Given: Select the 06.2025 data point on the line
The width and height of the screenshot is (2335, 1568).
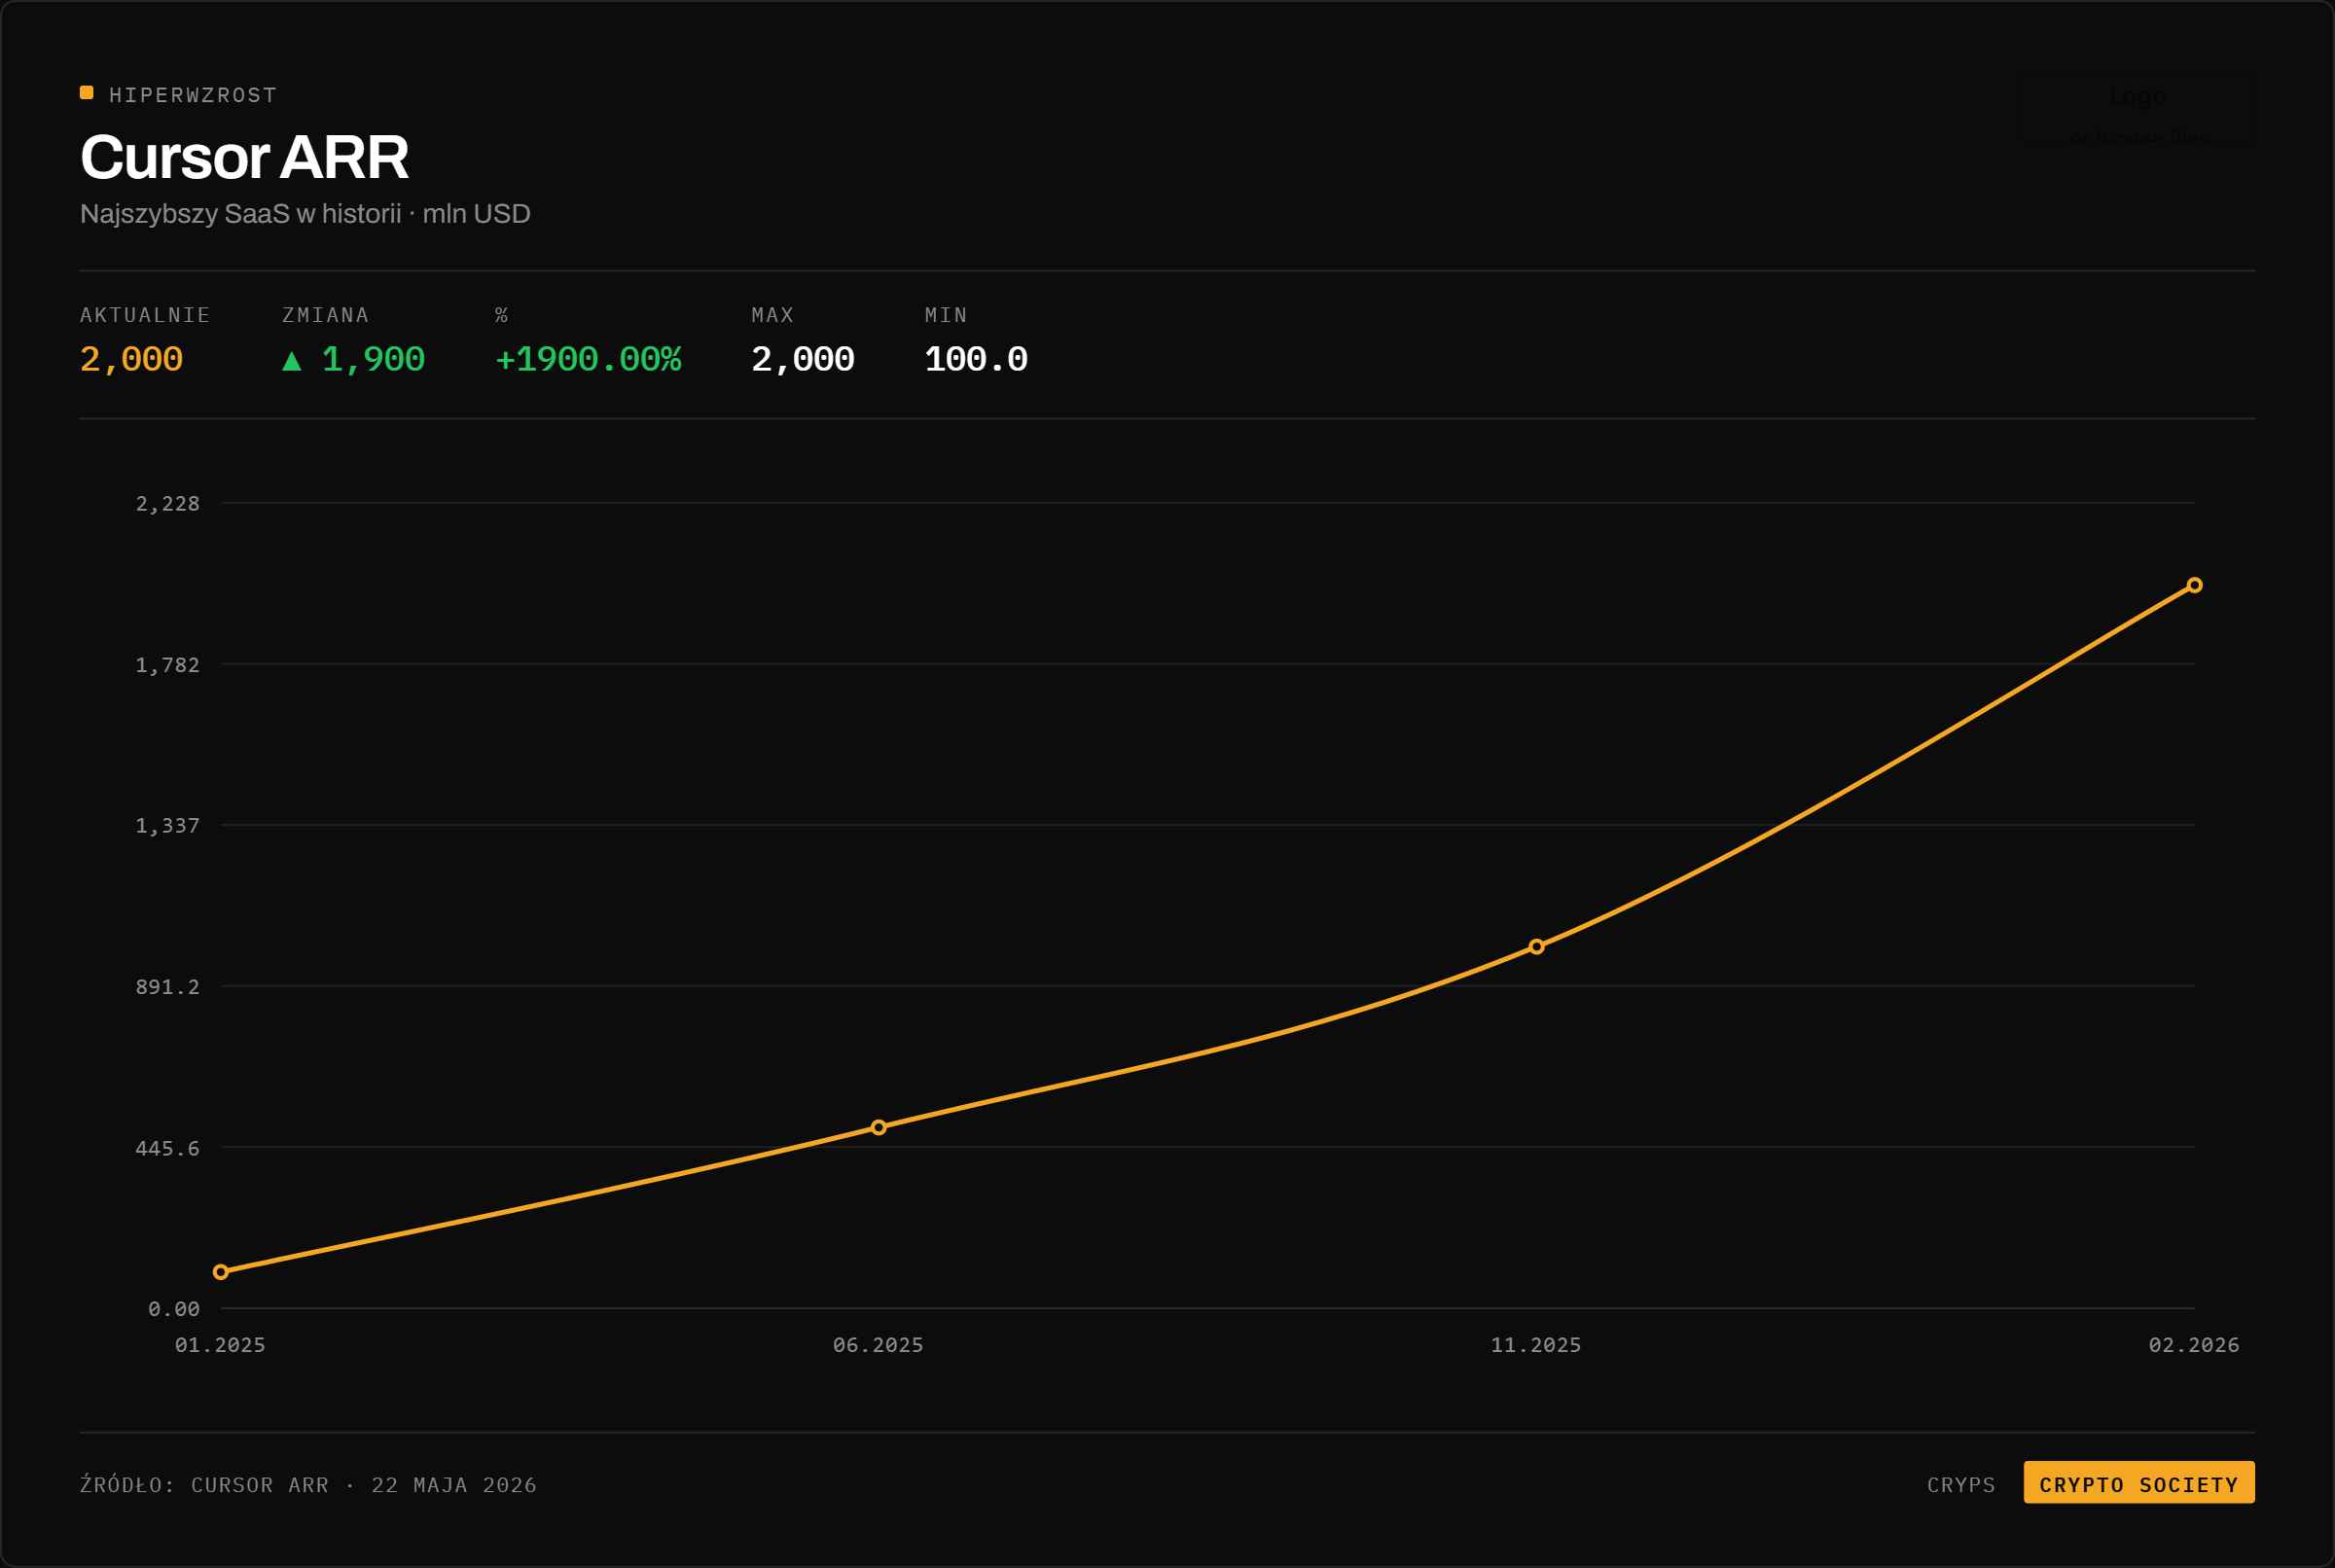Looking at the screenshot, I should [x=878, y=1127].
